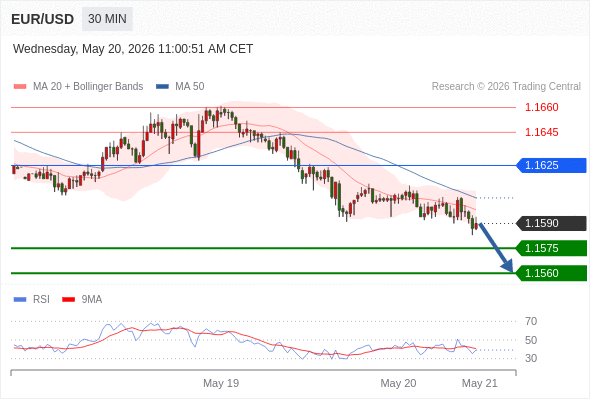The width and height of the screenshot is (590, 400).
Task: Click the 30 MIN timeframe badge
Action: coord(107,19)
